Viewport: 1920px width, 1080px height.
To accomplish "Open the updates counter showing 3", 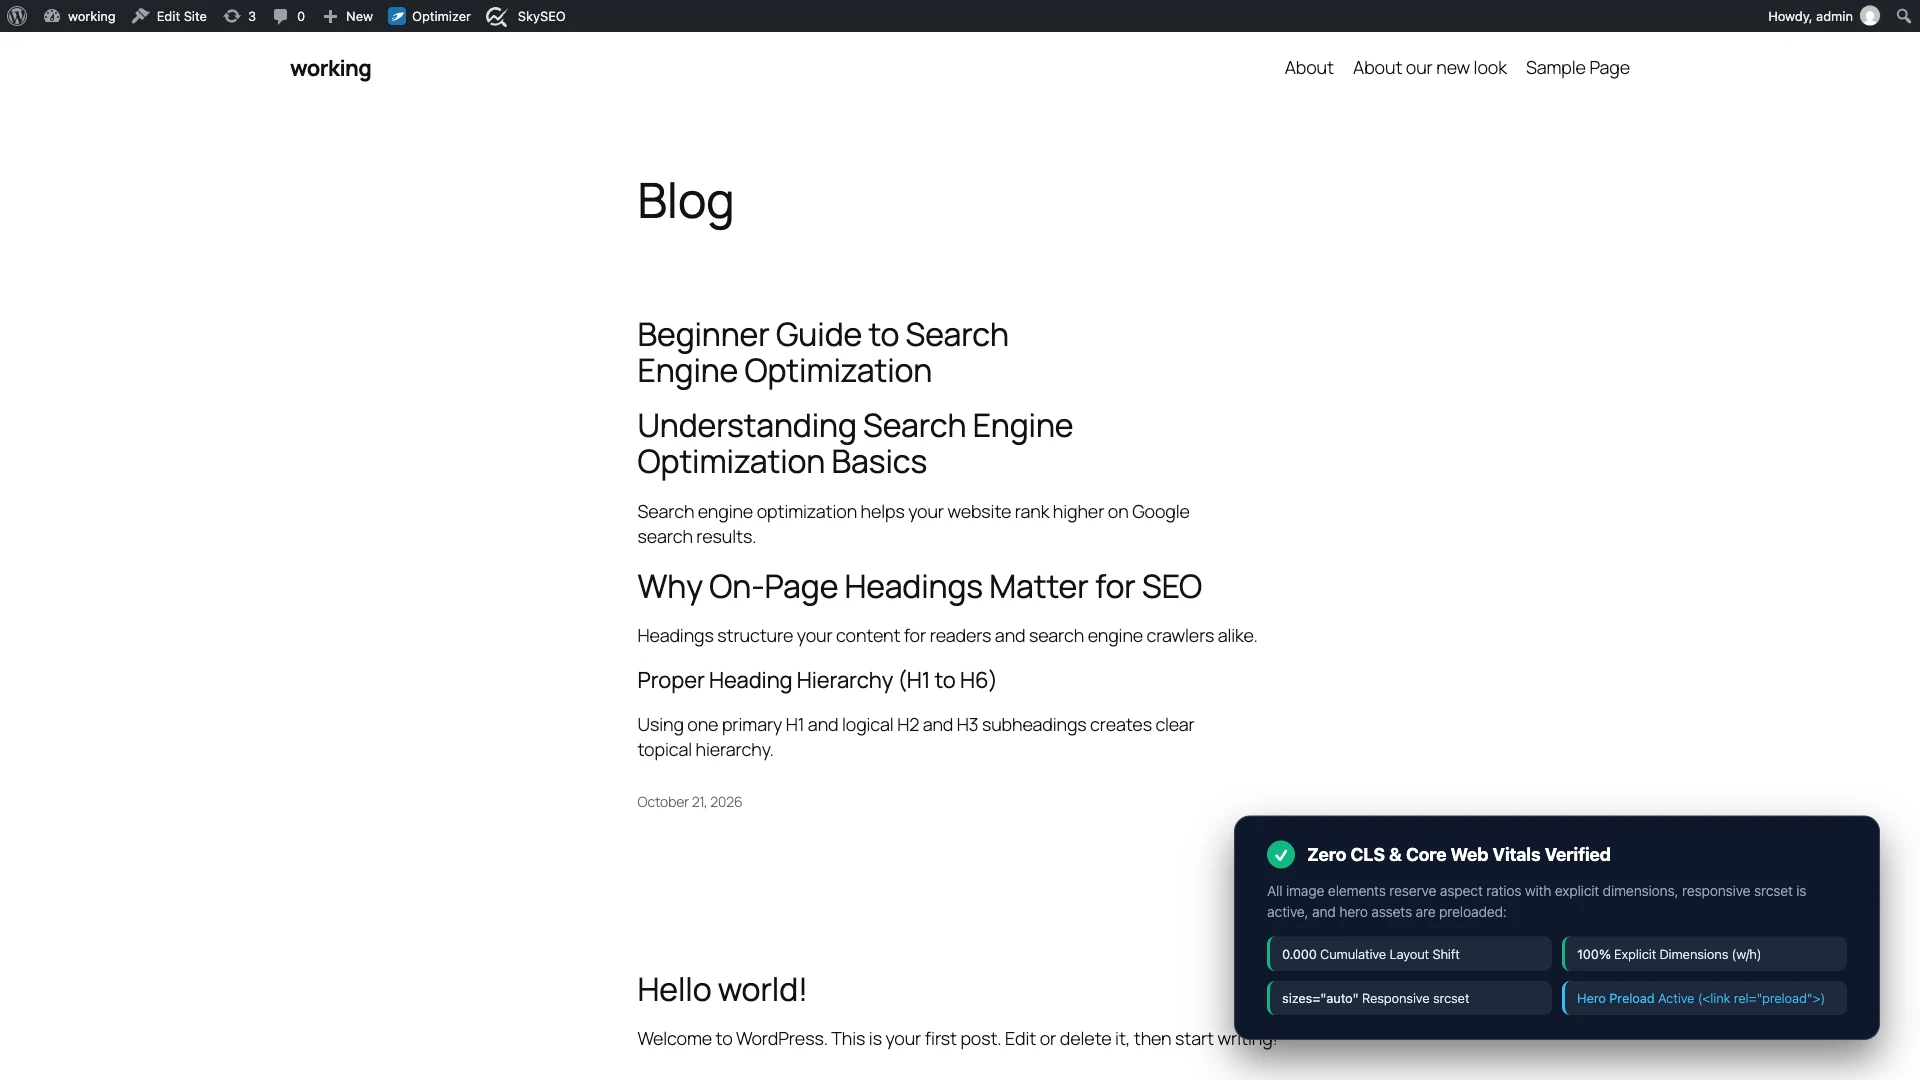I will tap(240, 16).
